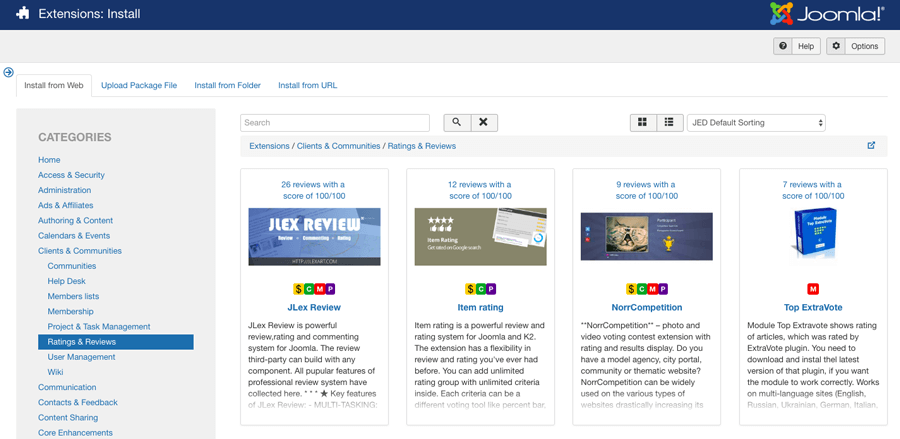900x439 pixels.
Task: Open the Top ExtraVote title link
Action: point(813,307)
